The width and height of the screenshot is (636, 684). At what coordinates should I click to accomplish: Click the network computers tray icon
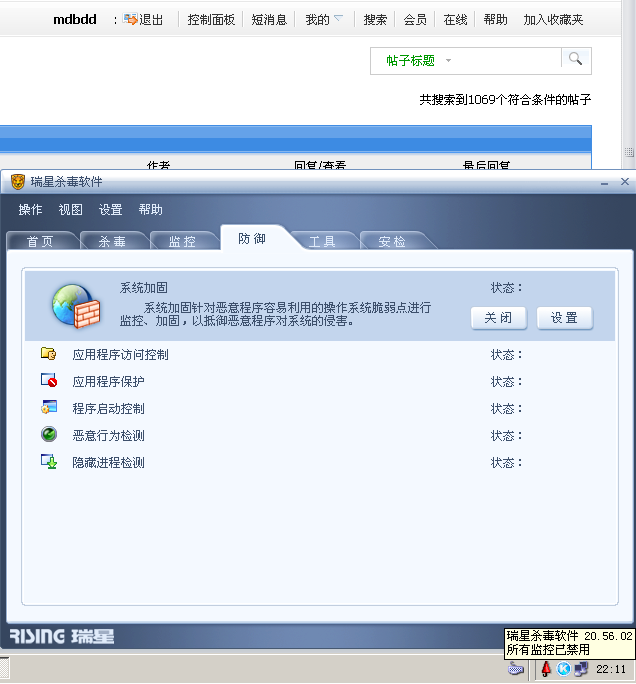pos(581,668)
